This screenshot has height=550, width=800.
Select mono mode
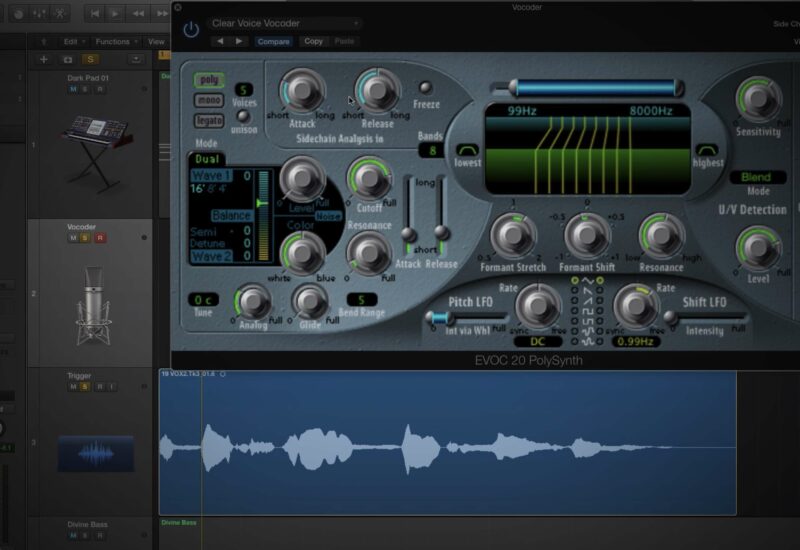click(209, 100)
